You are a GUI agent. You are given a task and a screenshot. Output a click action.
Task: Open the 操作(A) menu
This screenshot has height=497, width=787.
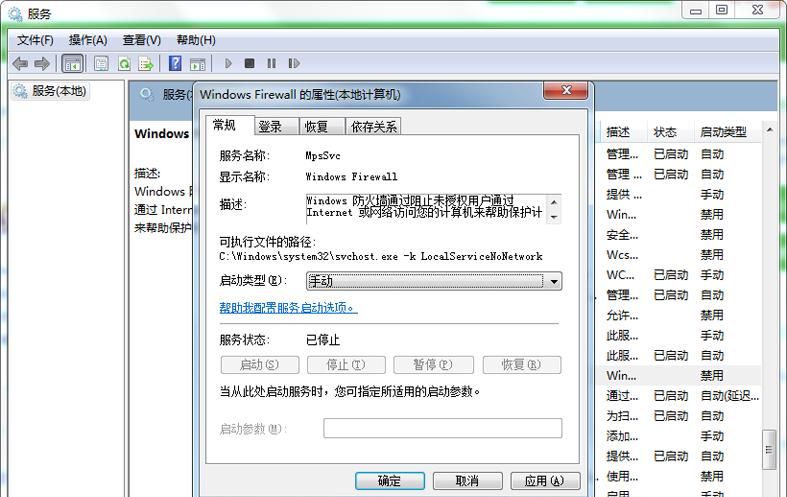click(x=88, y=40)
